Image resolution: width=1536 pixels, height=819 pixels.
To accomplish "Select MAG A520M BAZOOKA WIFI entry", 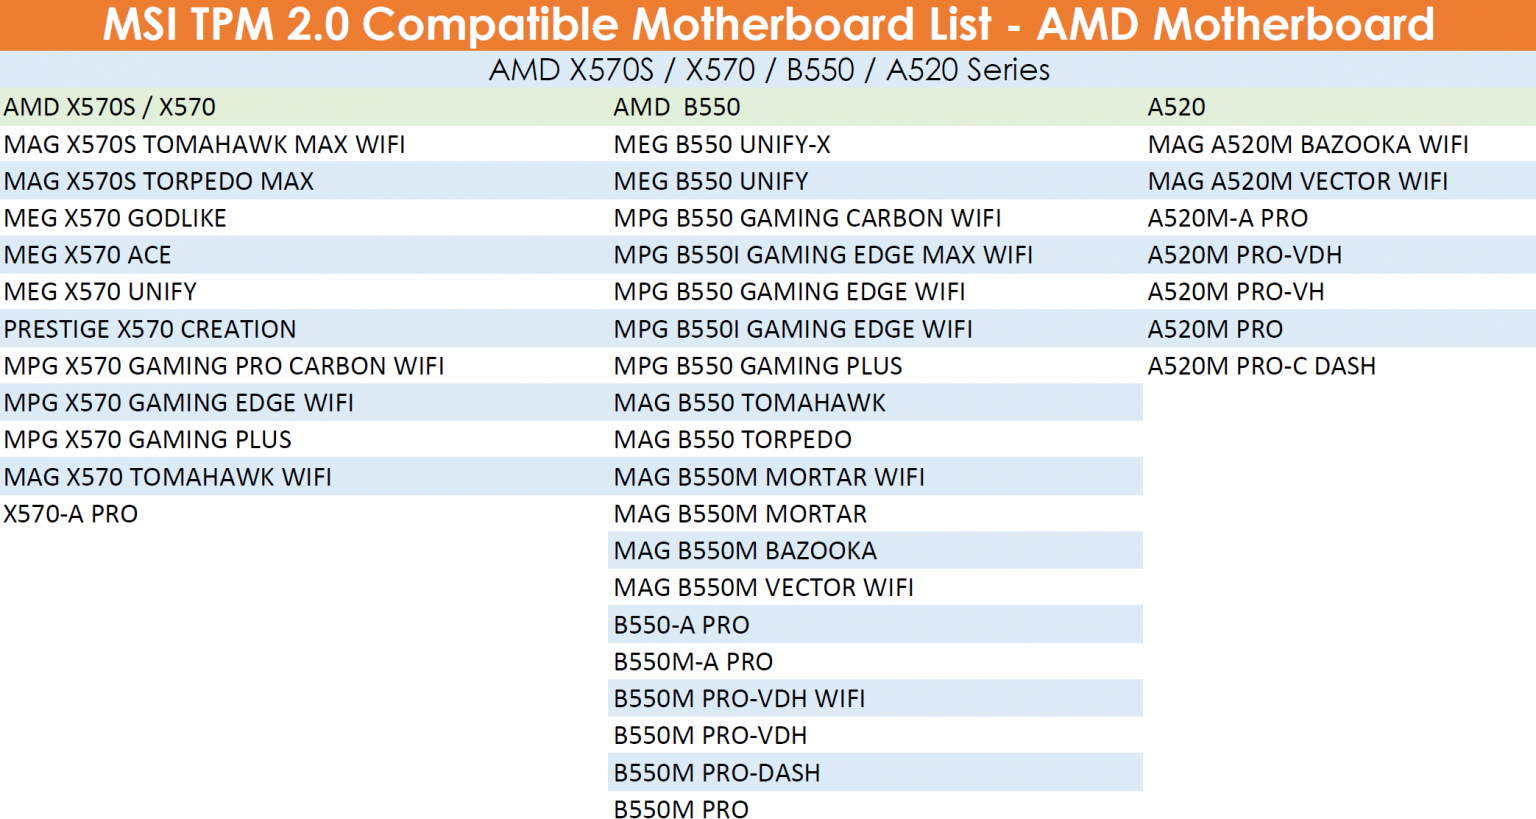I will coord(1308,144).
